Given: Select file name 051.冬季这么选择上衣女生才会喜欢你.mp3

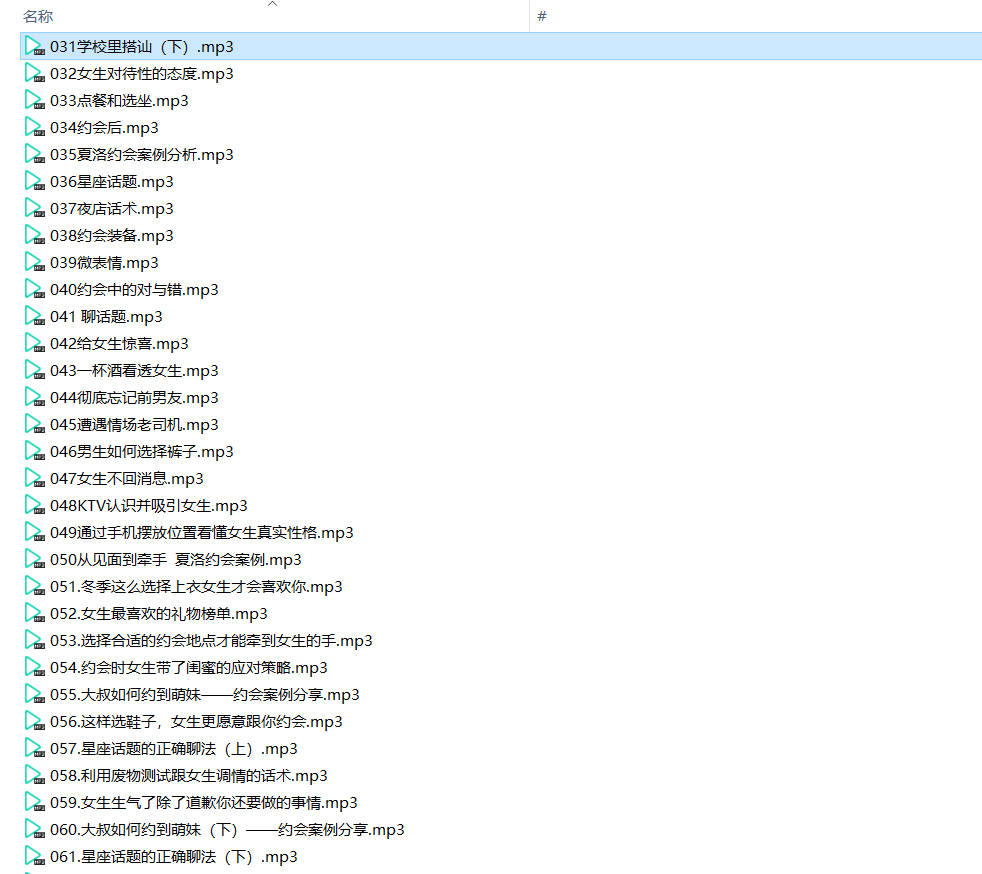Looking at the screenshot, I should [196, 585].
